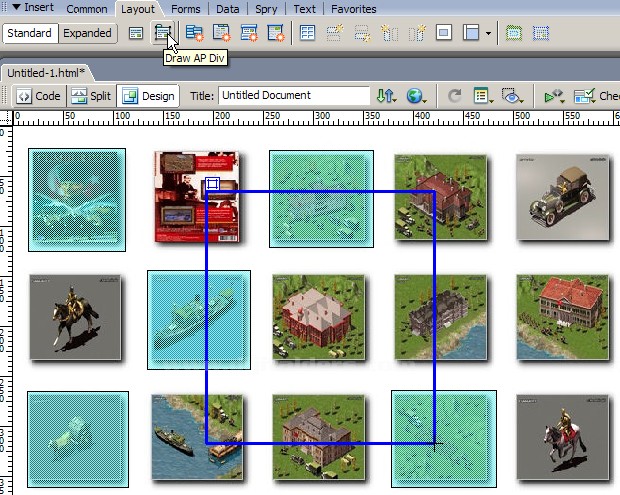Insert Spry Collapsible Panel widget

pos(276,33)
